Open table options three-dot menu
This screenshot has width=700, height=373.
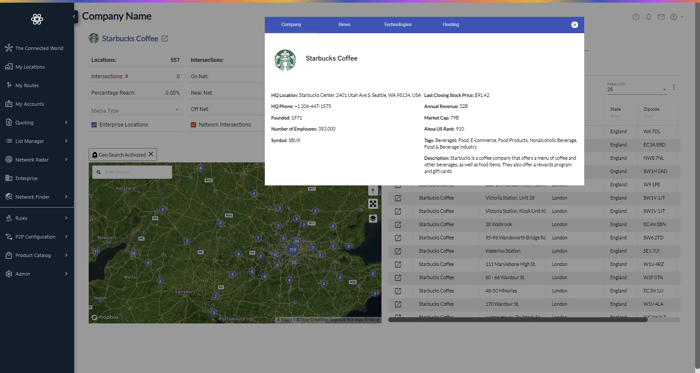tap(674, 88)
